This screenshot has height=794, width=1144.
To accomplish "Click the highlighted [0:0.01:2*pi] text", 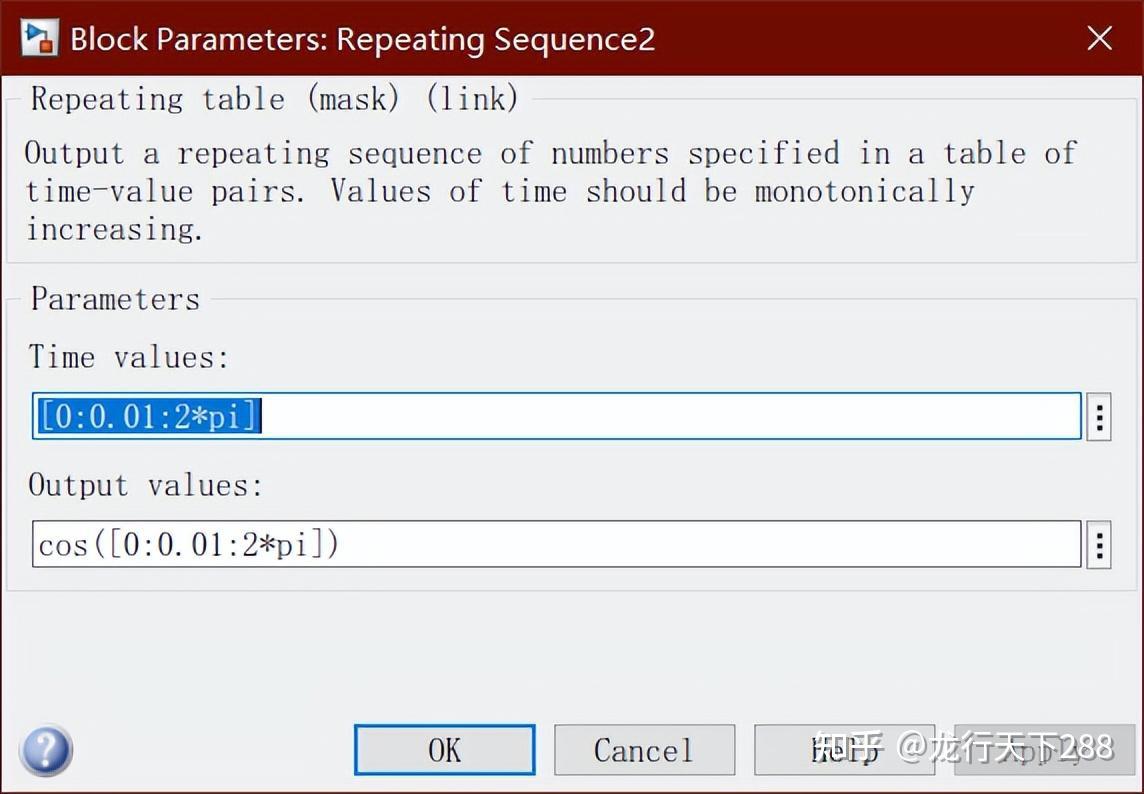I will click(x=149, y=416).
